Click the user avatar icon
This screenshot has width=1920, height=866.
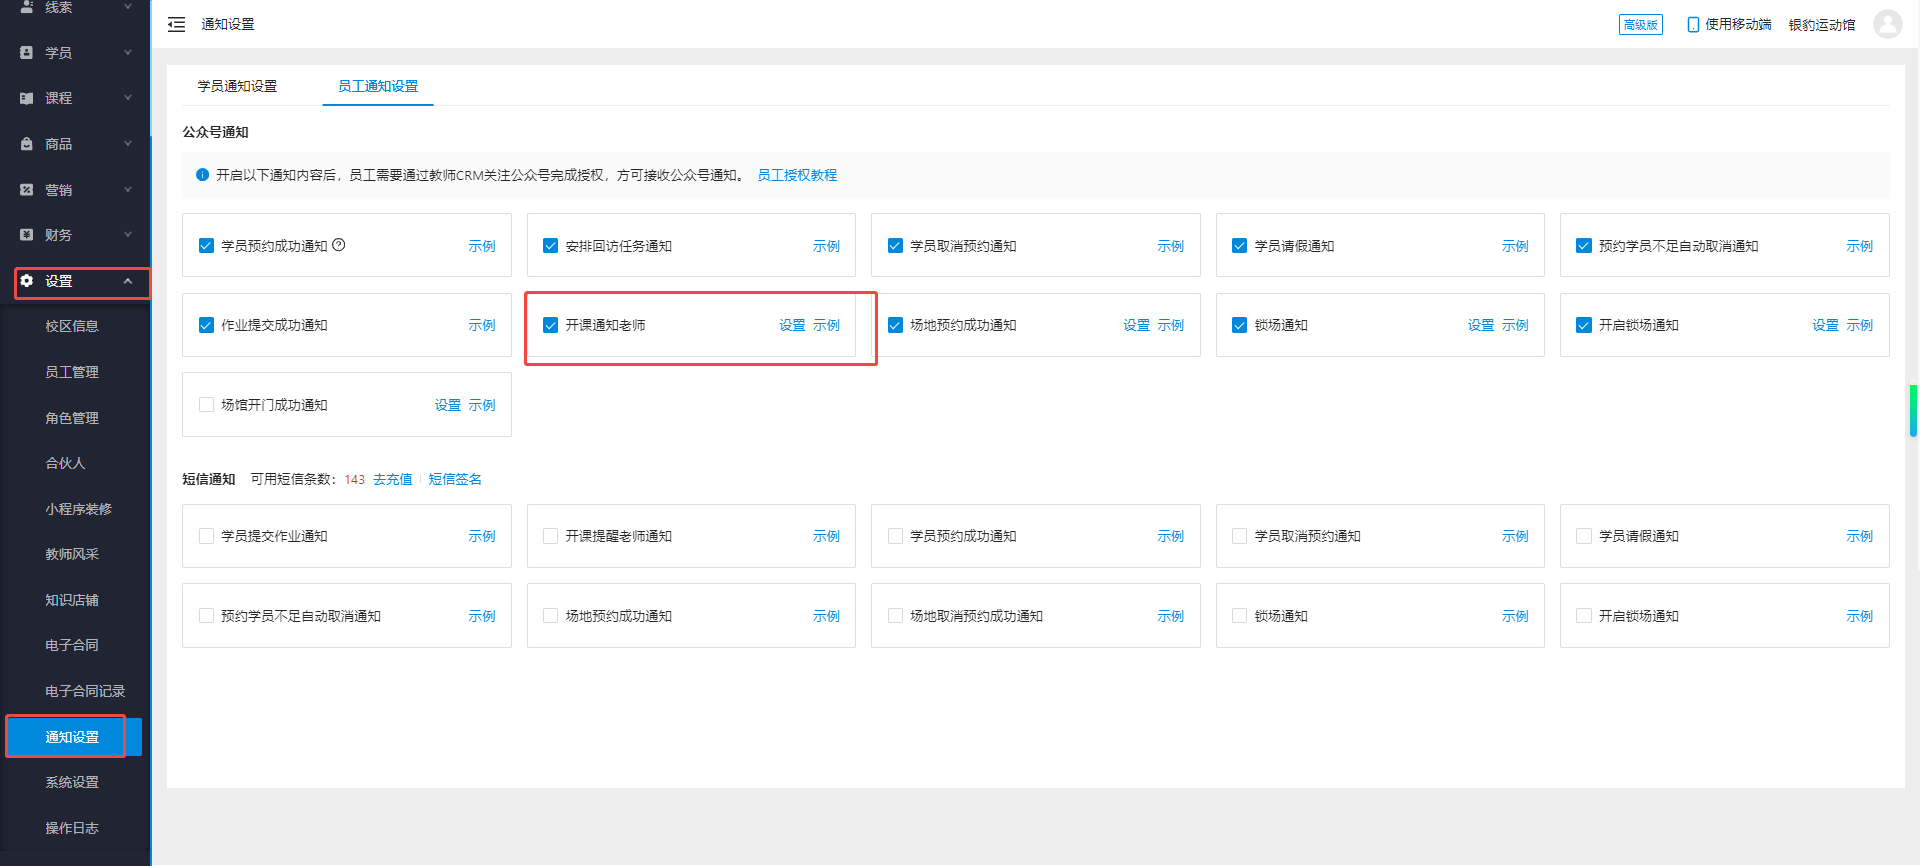pos(1887,24)
